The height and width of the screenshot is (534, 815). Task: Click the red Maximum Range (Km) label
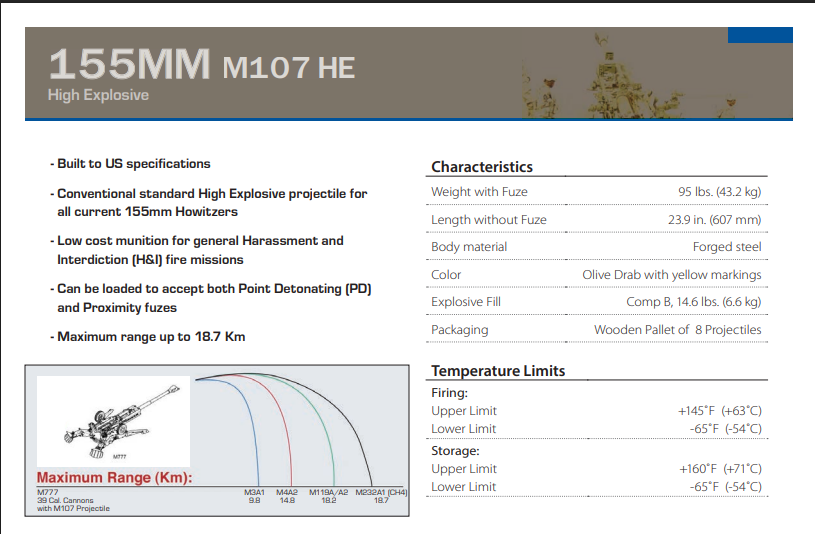(x=115, y=477)
